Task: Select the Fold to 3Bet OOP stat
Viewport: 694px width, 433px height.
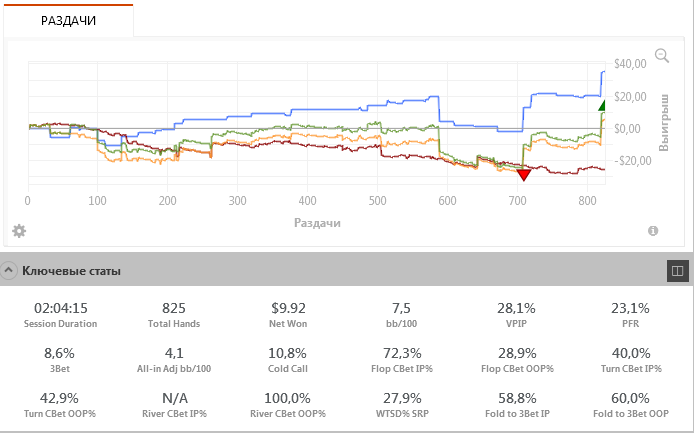Action: (631, 406)
